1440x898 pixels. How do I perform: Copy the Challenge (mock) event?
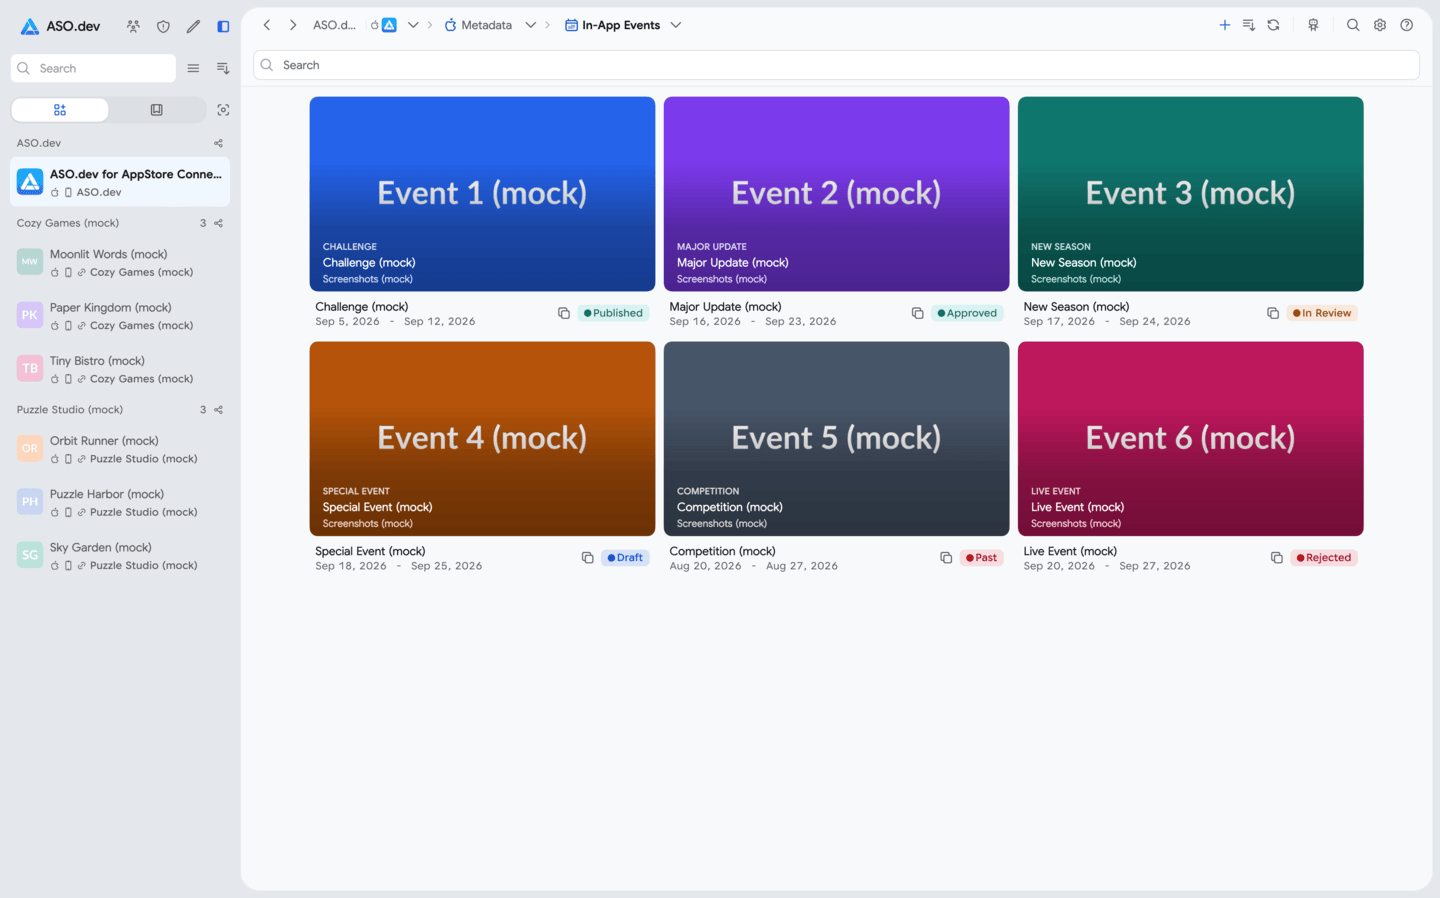(564, 313)
